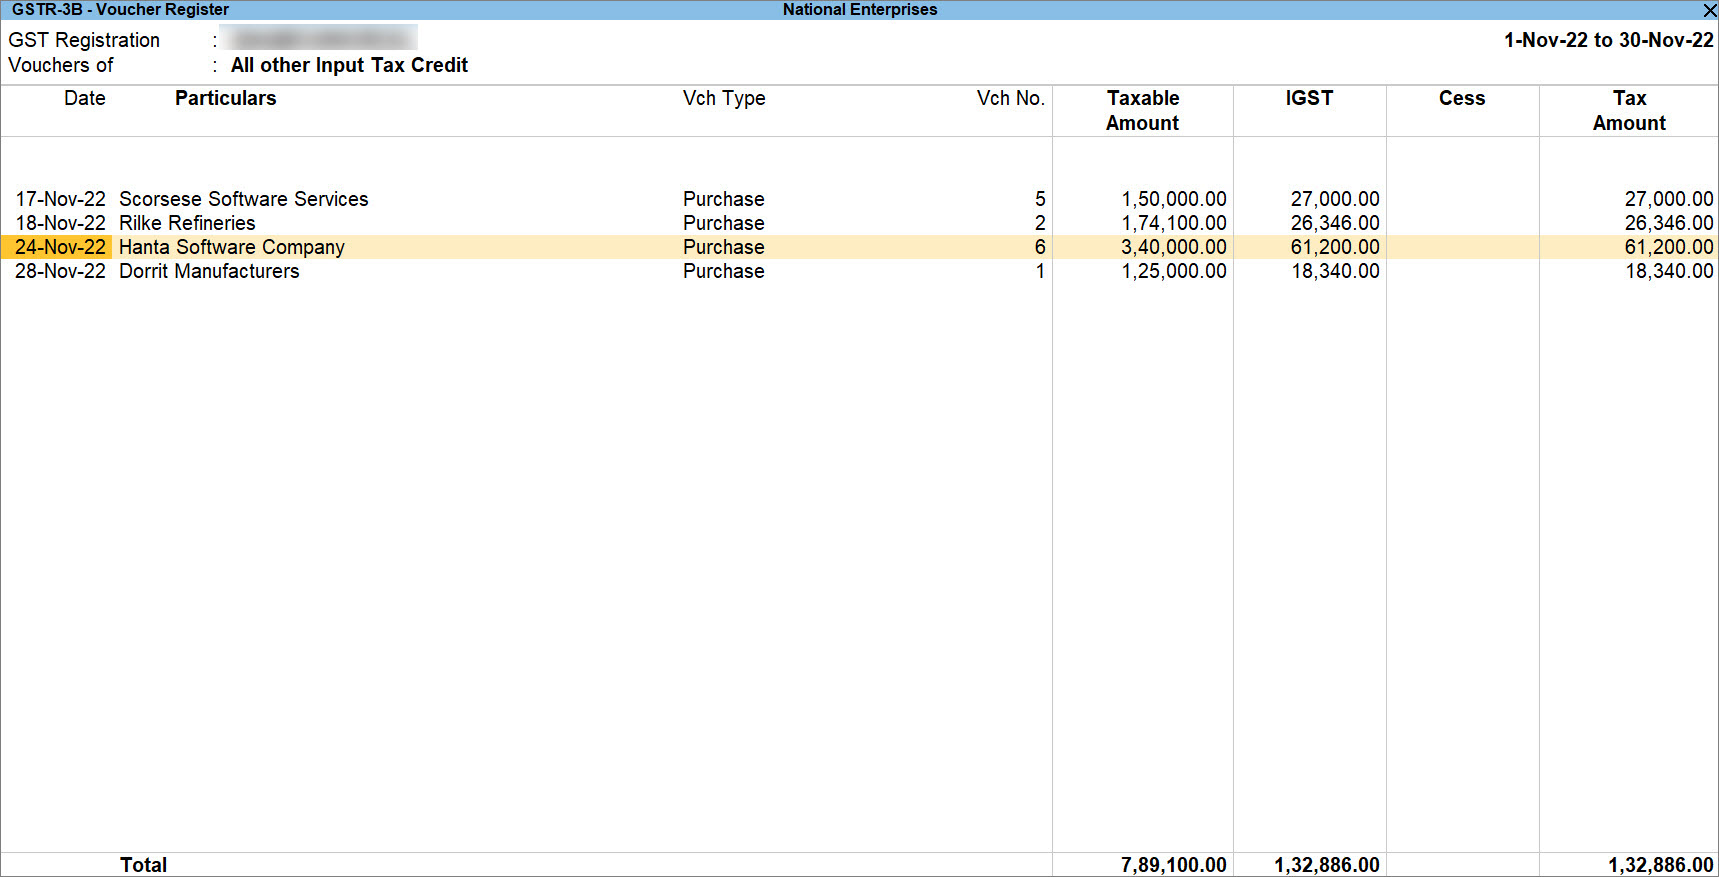Click the Date column header
This screenshot has width=1719, height=877.
pyautogui.click(x=85, y=98)
